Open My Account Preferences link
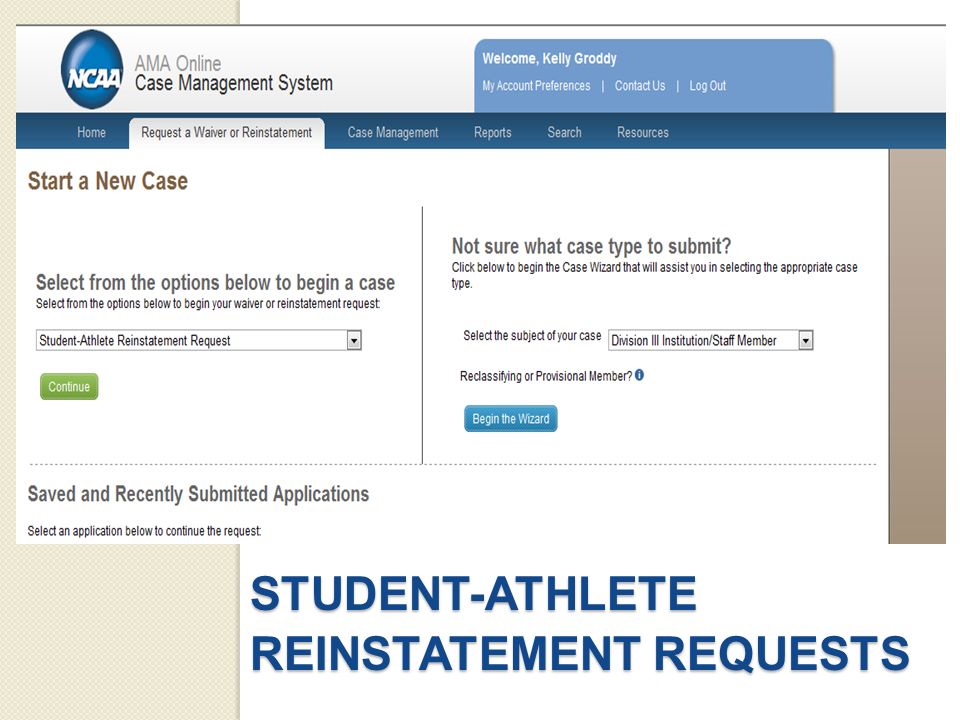This screenshot has width=960, height=720. pos(536,86)
